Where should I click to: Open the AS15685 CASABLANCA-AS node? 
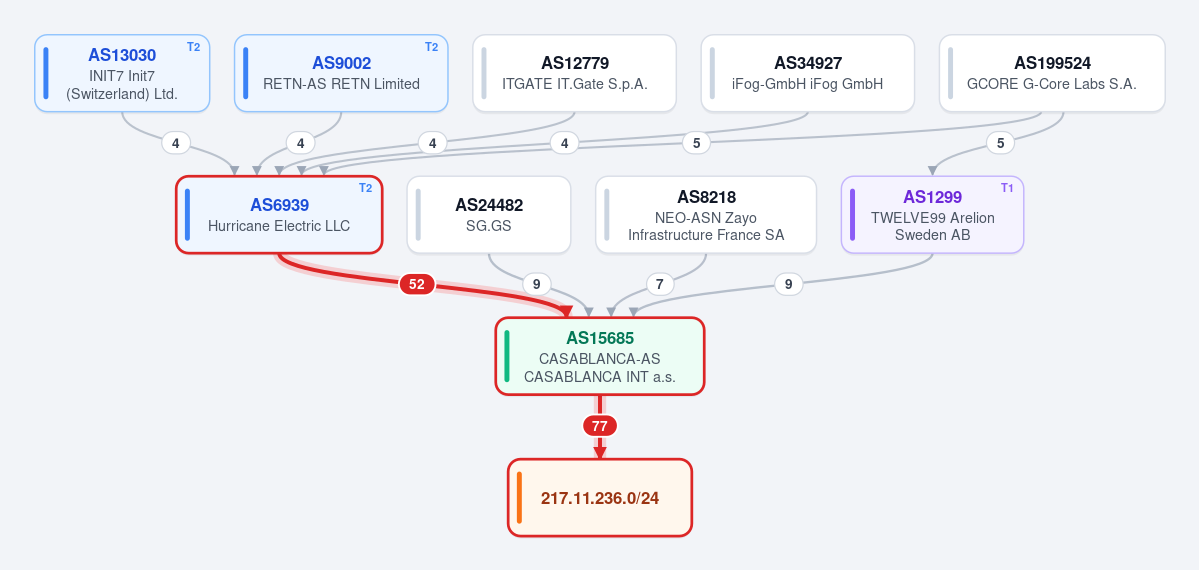[x=600, y=357]
